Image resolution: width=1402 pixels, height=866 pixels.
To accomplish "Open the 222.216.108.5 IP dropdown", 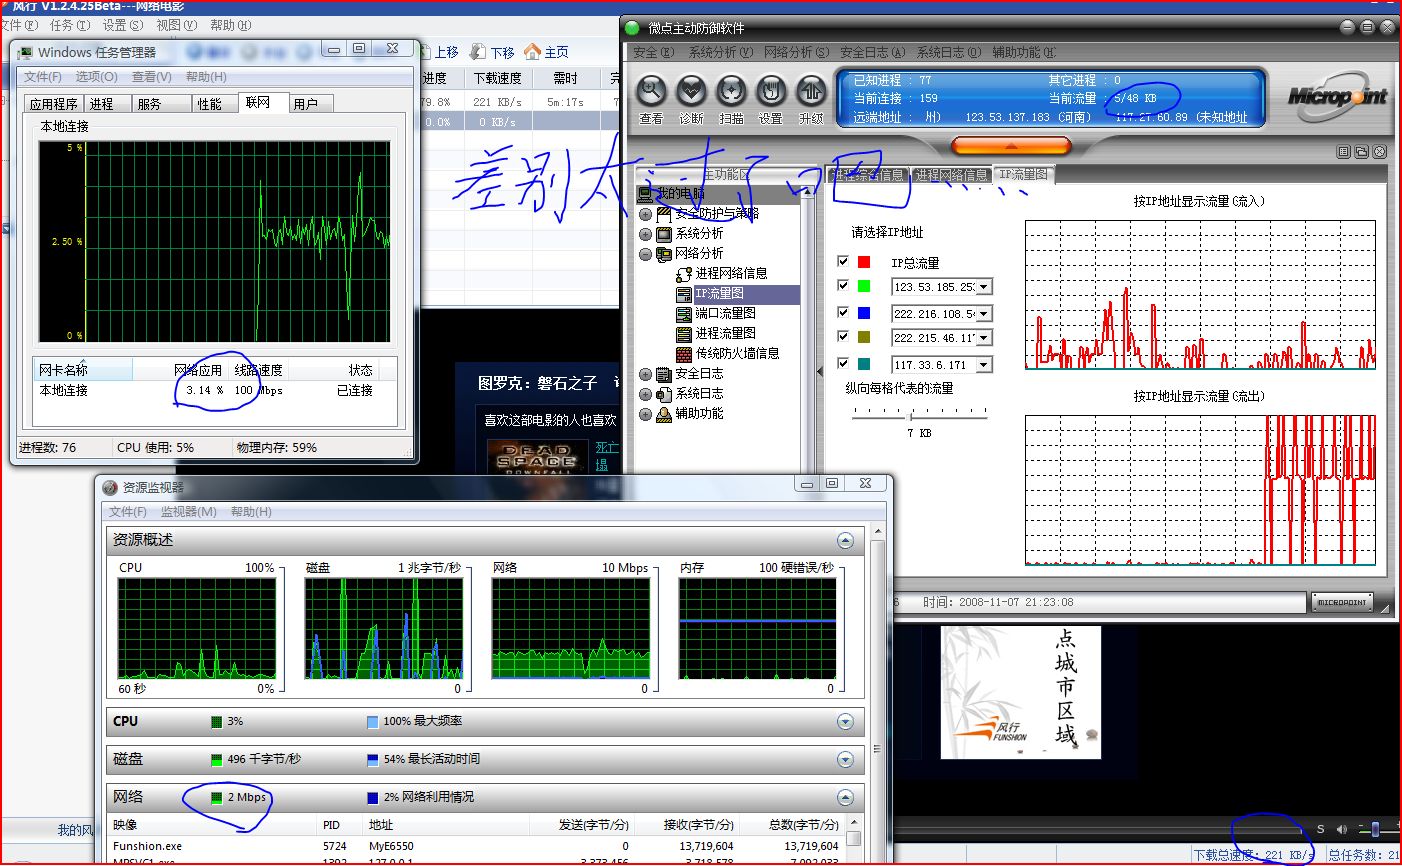I will [984, 313].
